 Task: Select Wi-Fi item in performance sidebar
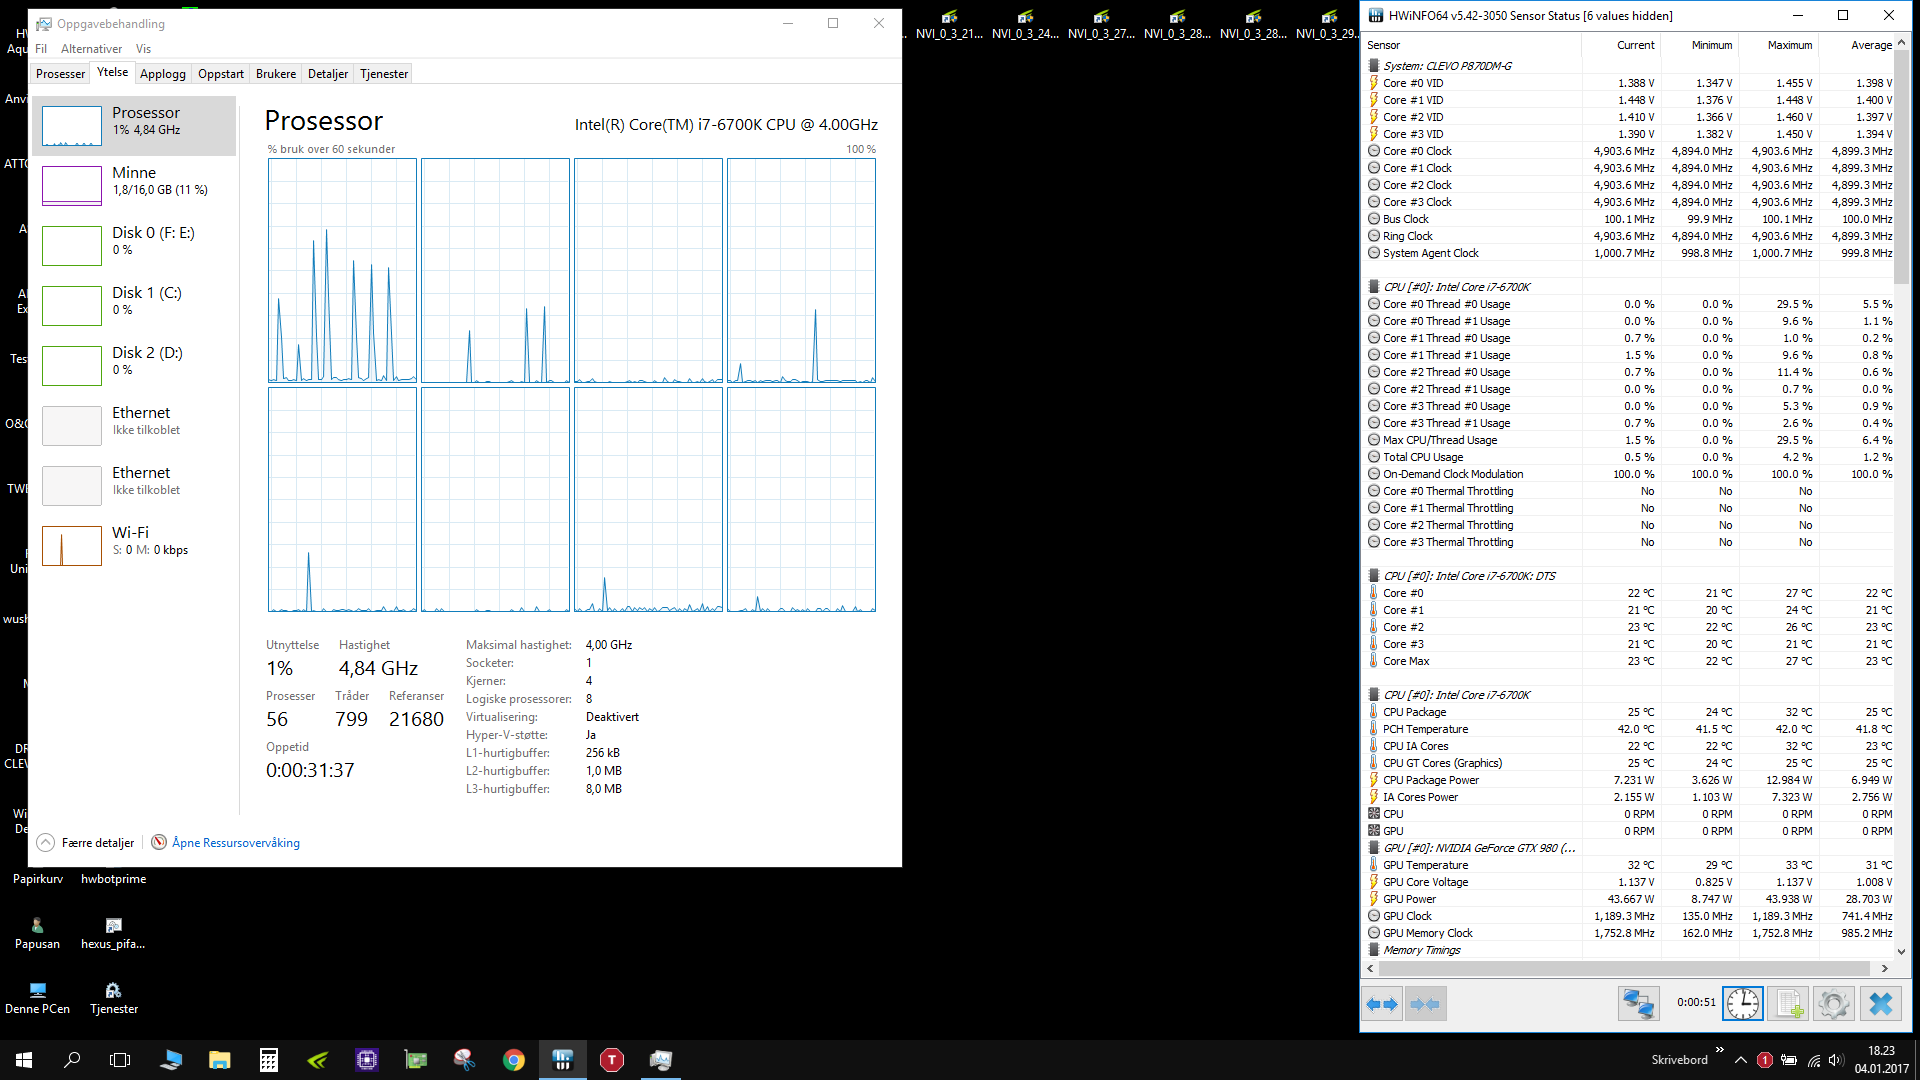coord(134,546)
